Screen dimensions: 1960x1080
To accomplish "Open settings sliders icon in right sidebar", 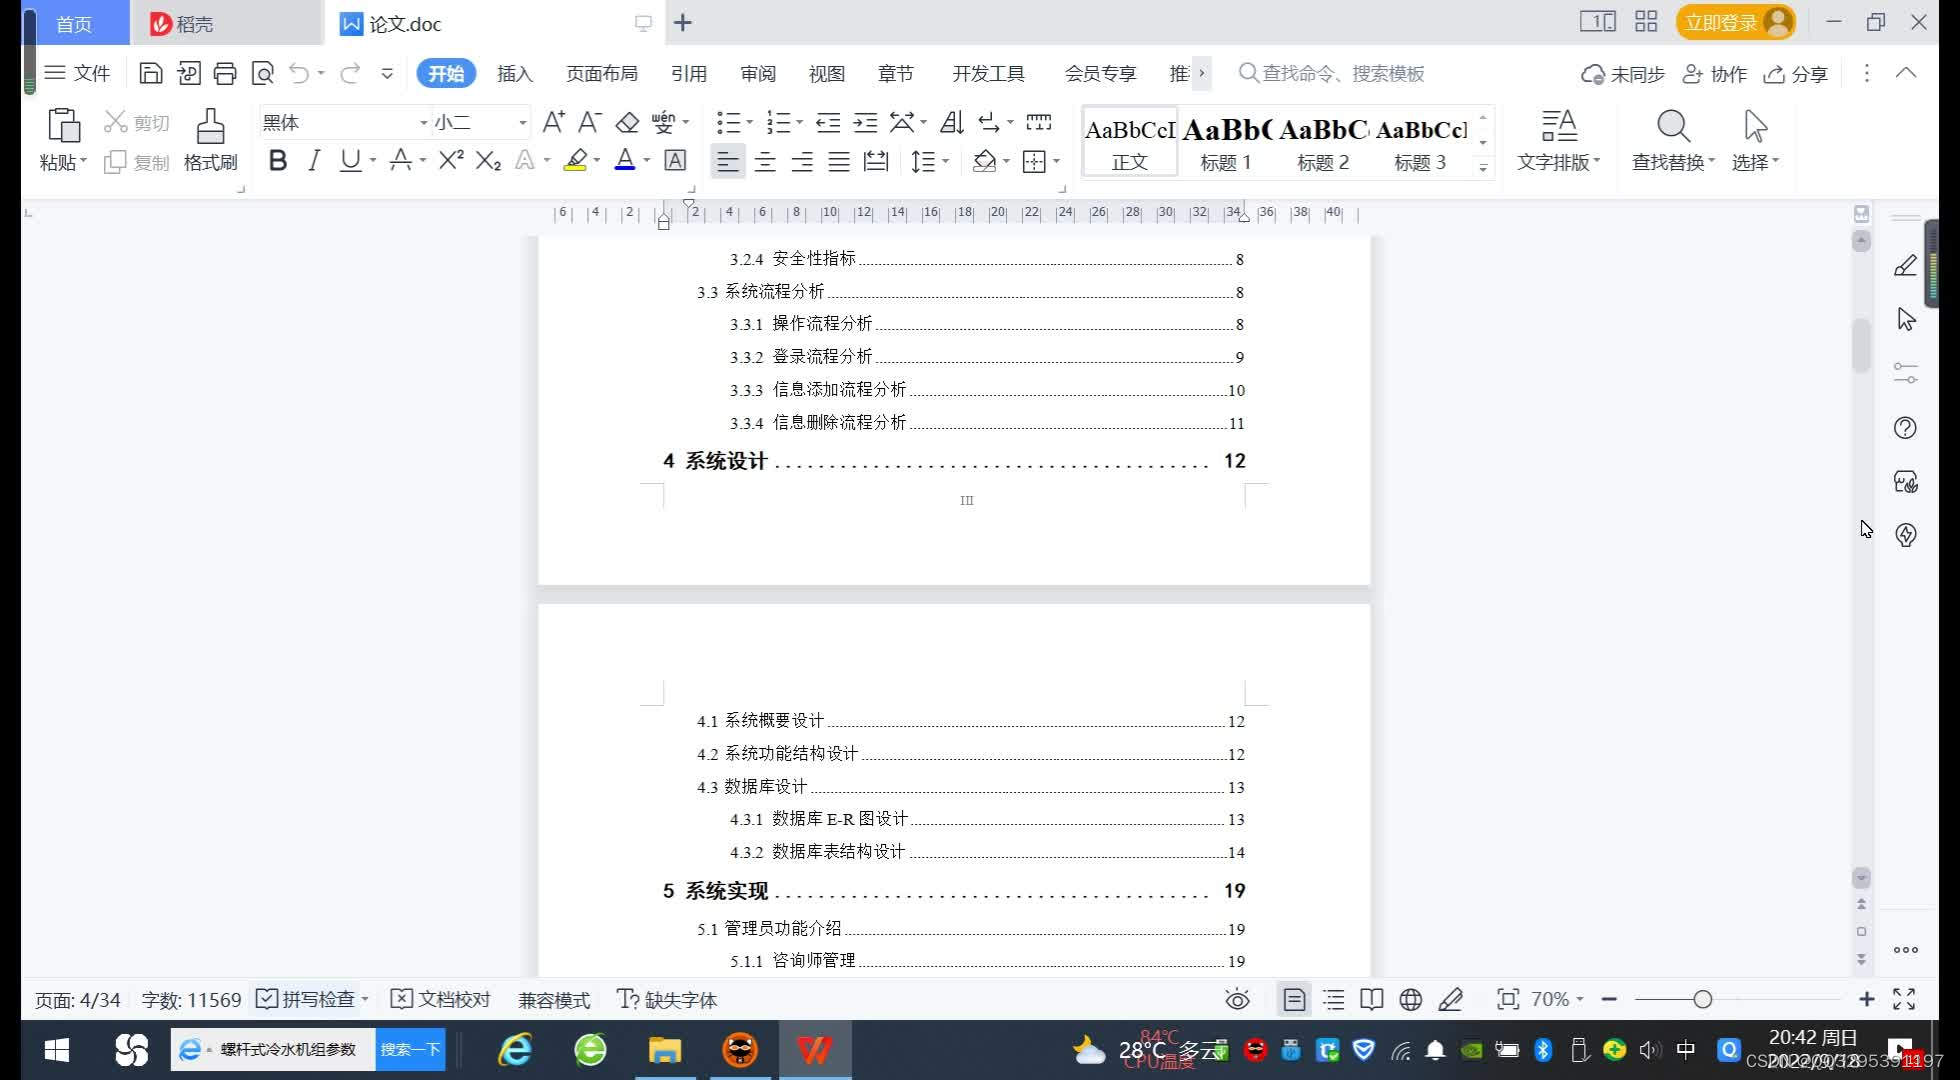I will [x=1906, y=373].
